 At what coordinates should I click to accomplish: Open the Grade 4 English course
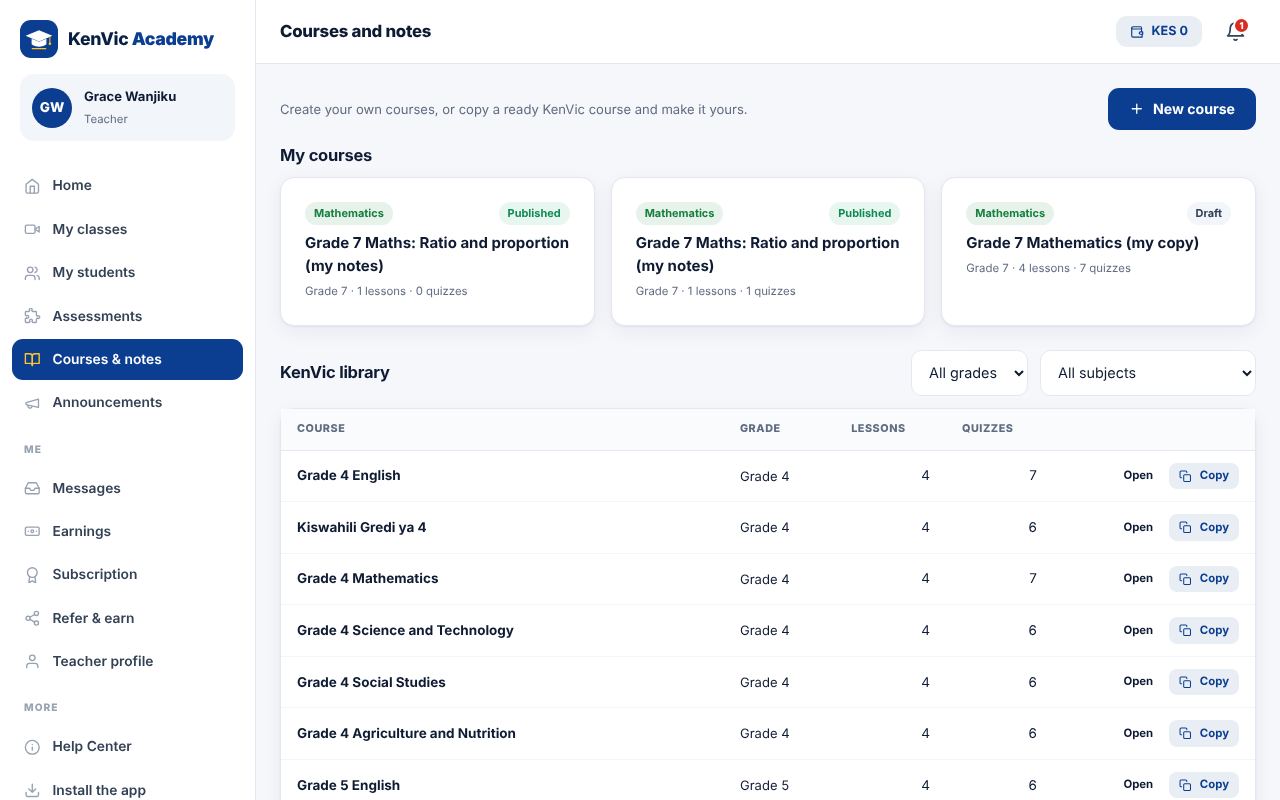(x=1138, y=476)
